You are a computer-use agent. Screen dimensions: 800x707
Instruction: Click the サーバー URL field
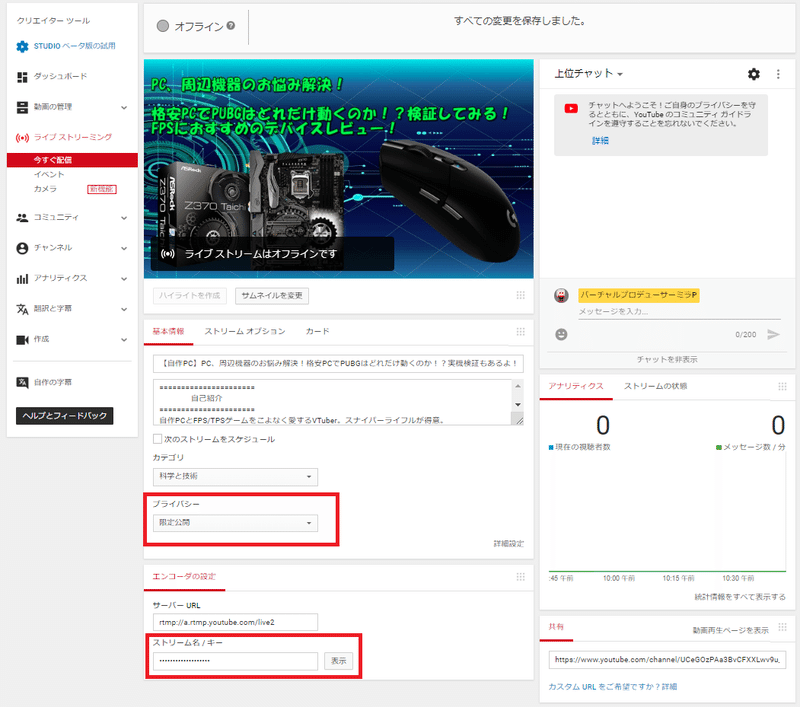click(235, 622)
